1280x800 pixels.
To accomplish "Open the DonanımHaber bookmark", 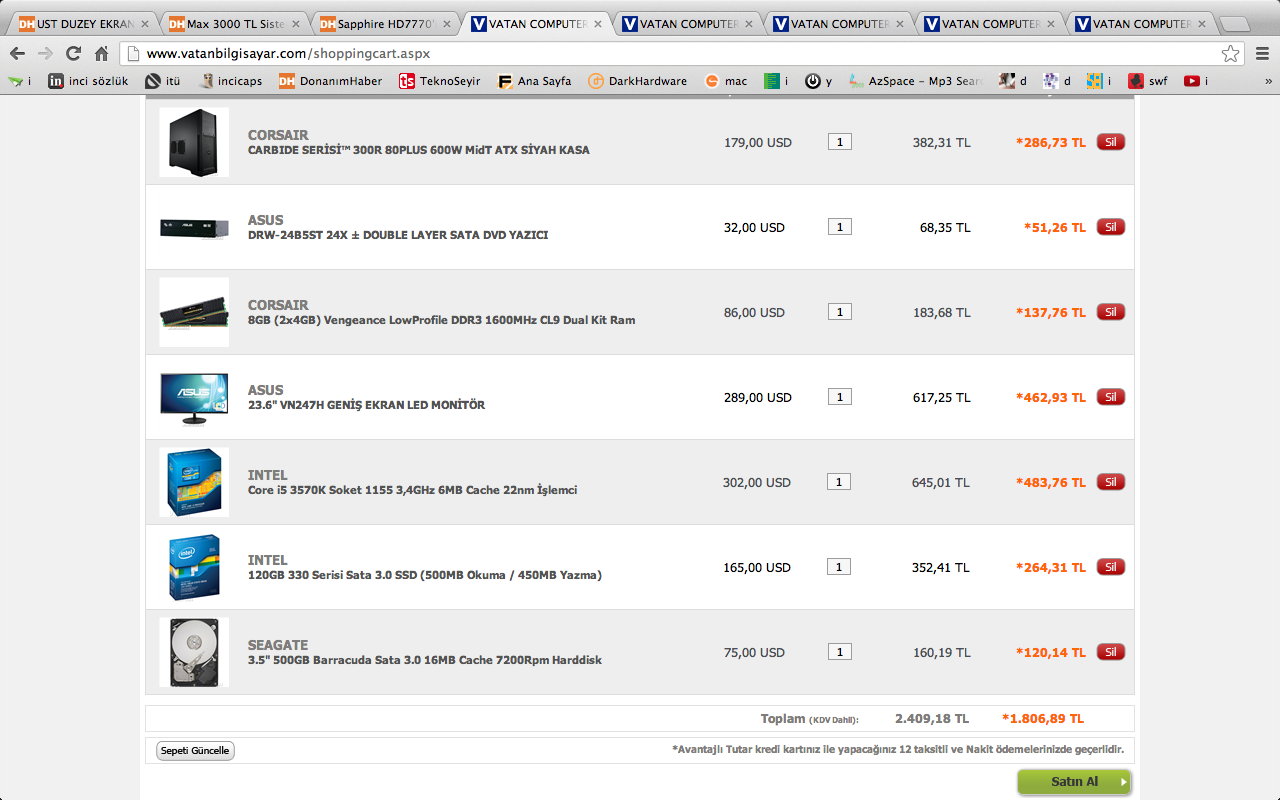I will click(x=330, y=81).
